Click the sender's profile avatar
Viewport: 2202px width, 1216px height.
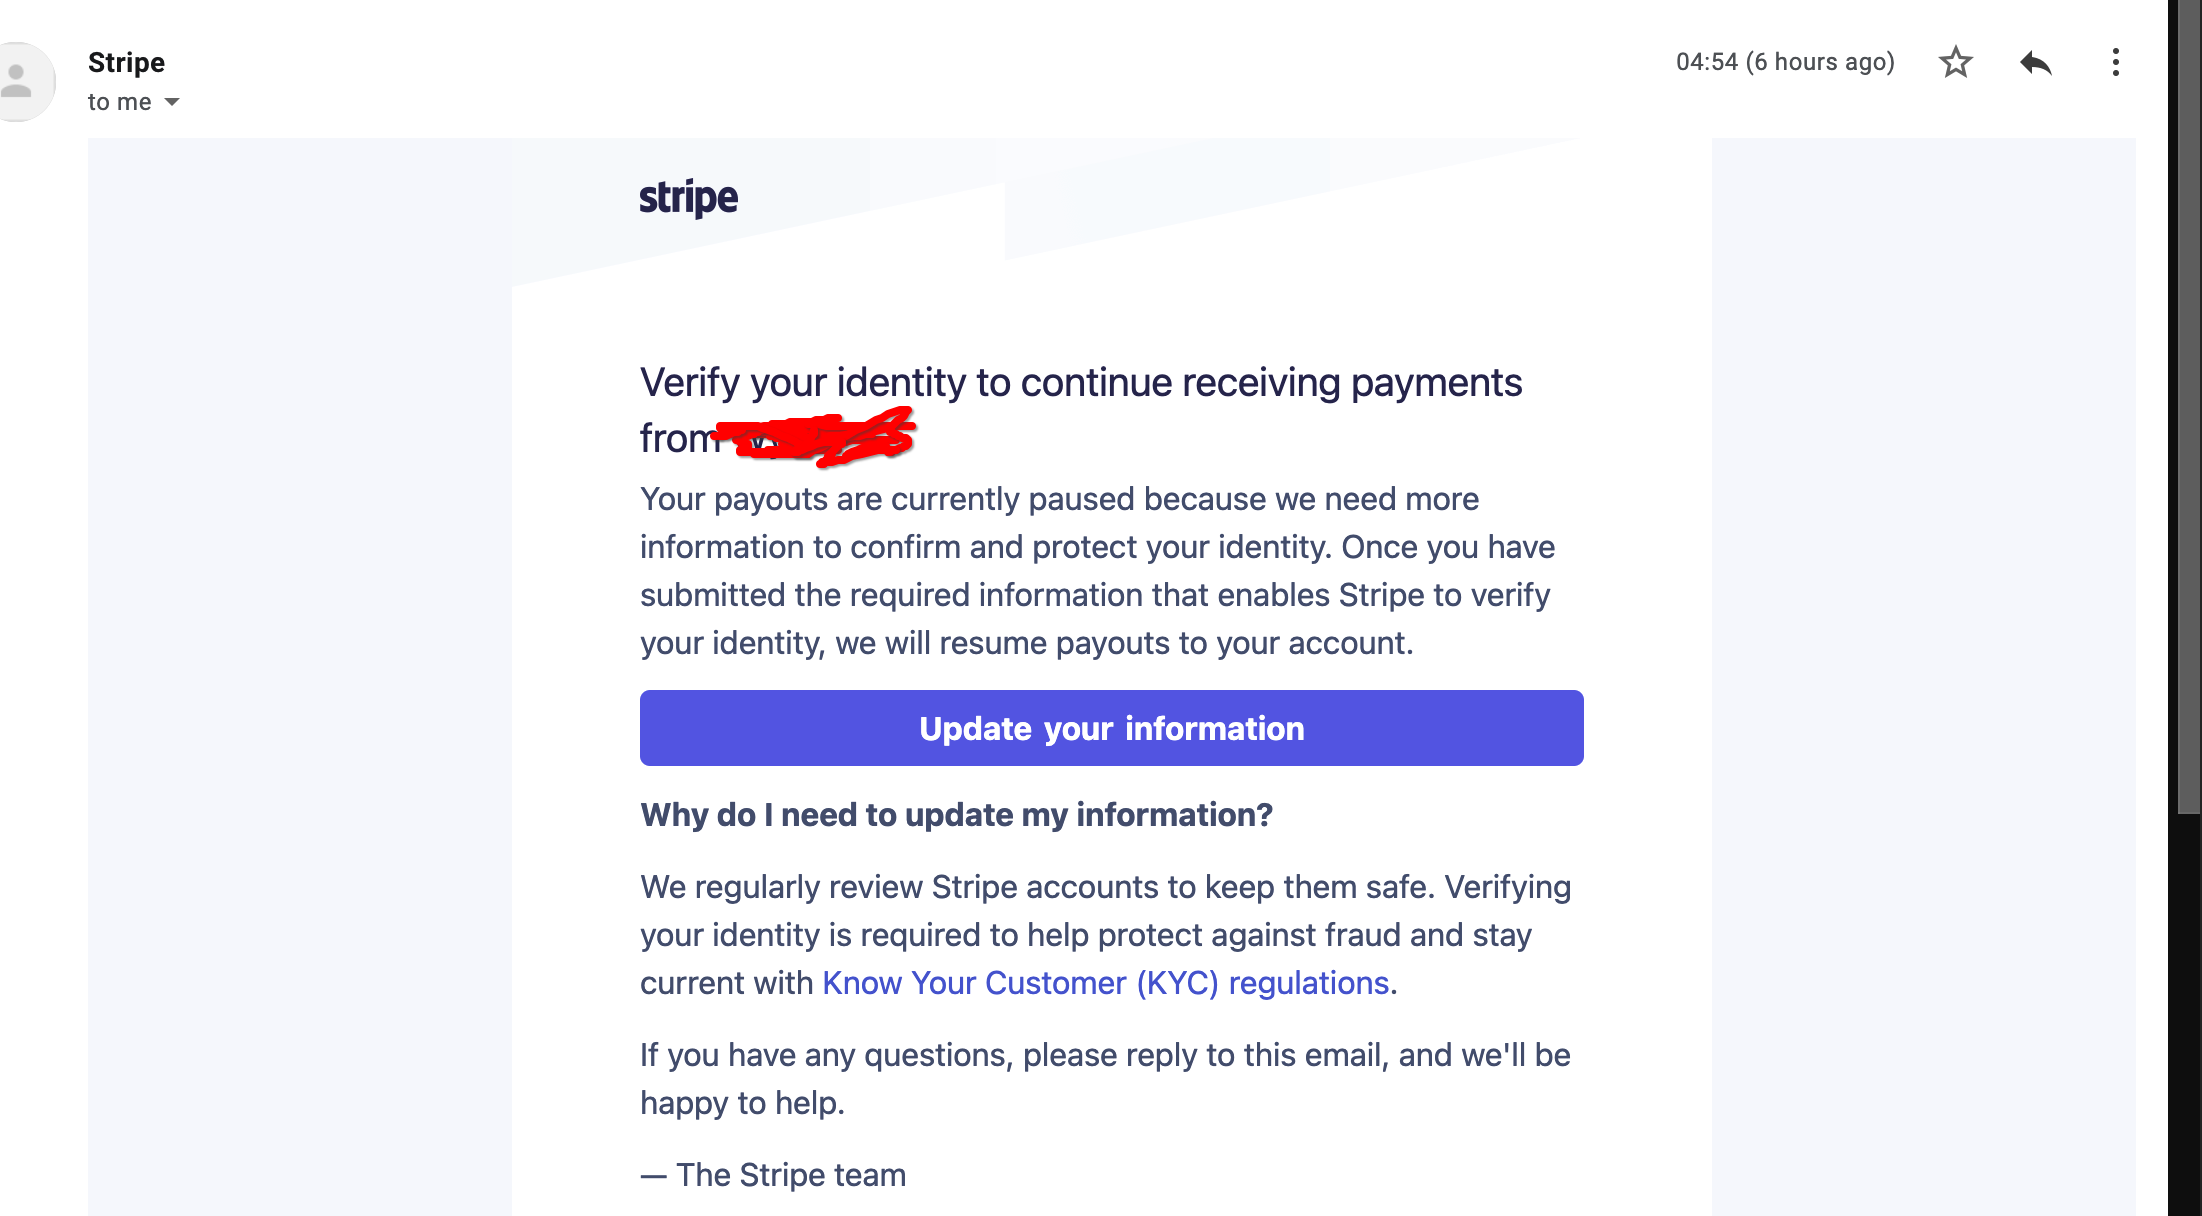pyautogui.click(x=22, y=80)
